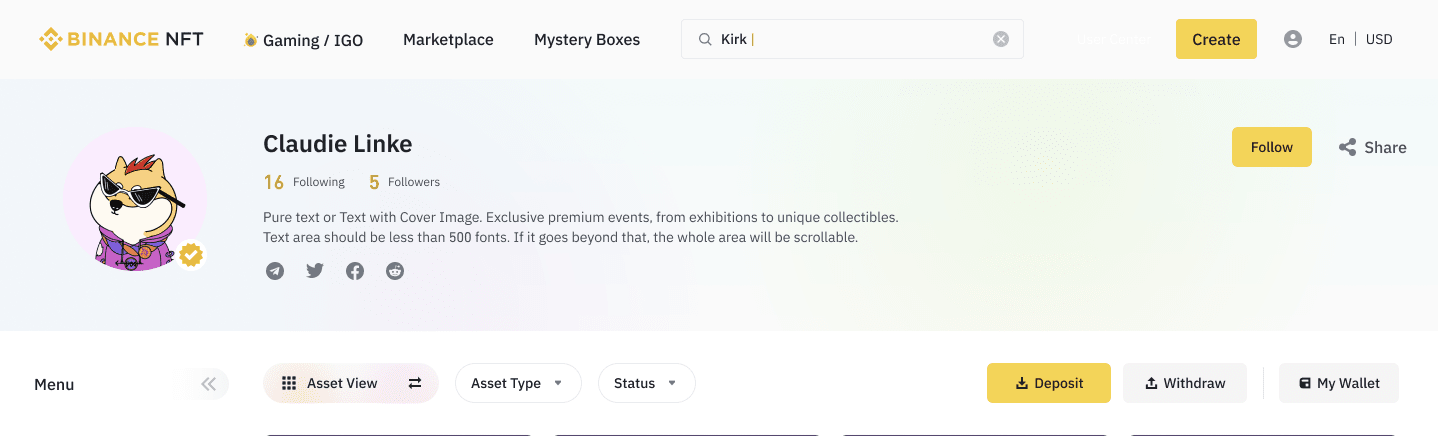
Task: Click the Deposit button
Action: click(x=1049, y=383)
